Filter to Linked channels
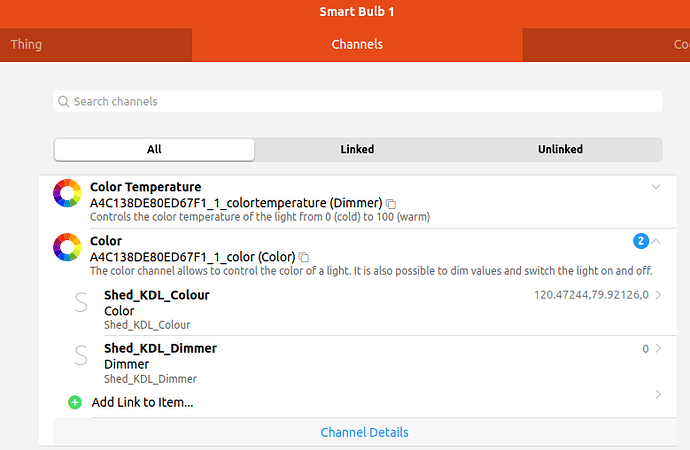690x450 pixels. point(357,150)
